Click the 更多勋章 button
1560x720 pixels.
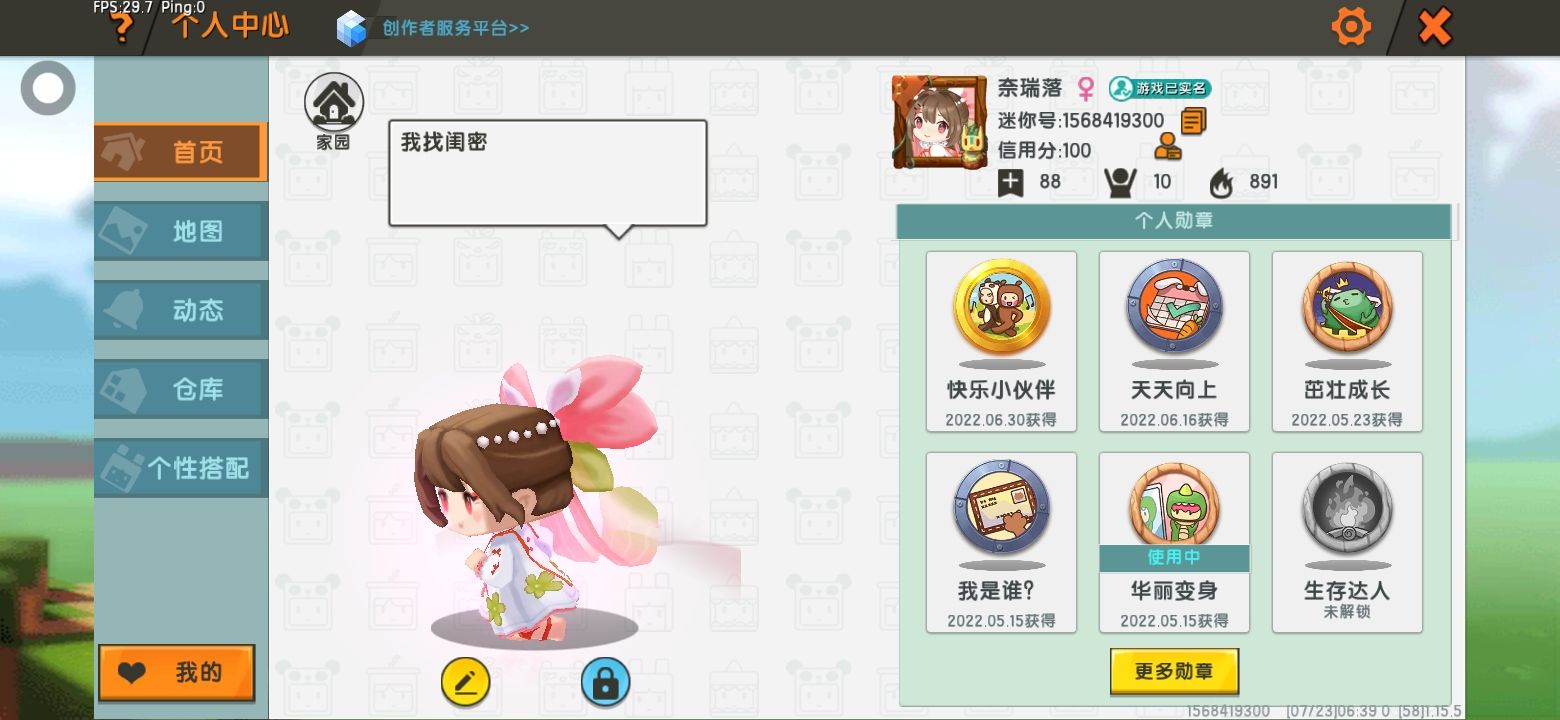1174,671
